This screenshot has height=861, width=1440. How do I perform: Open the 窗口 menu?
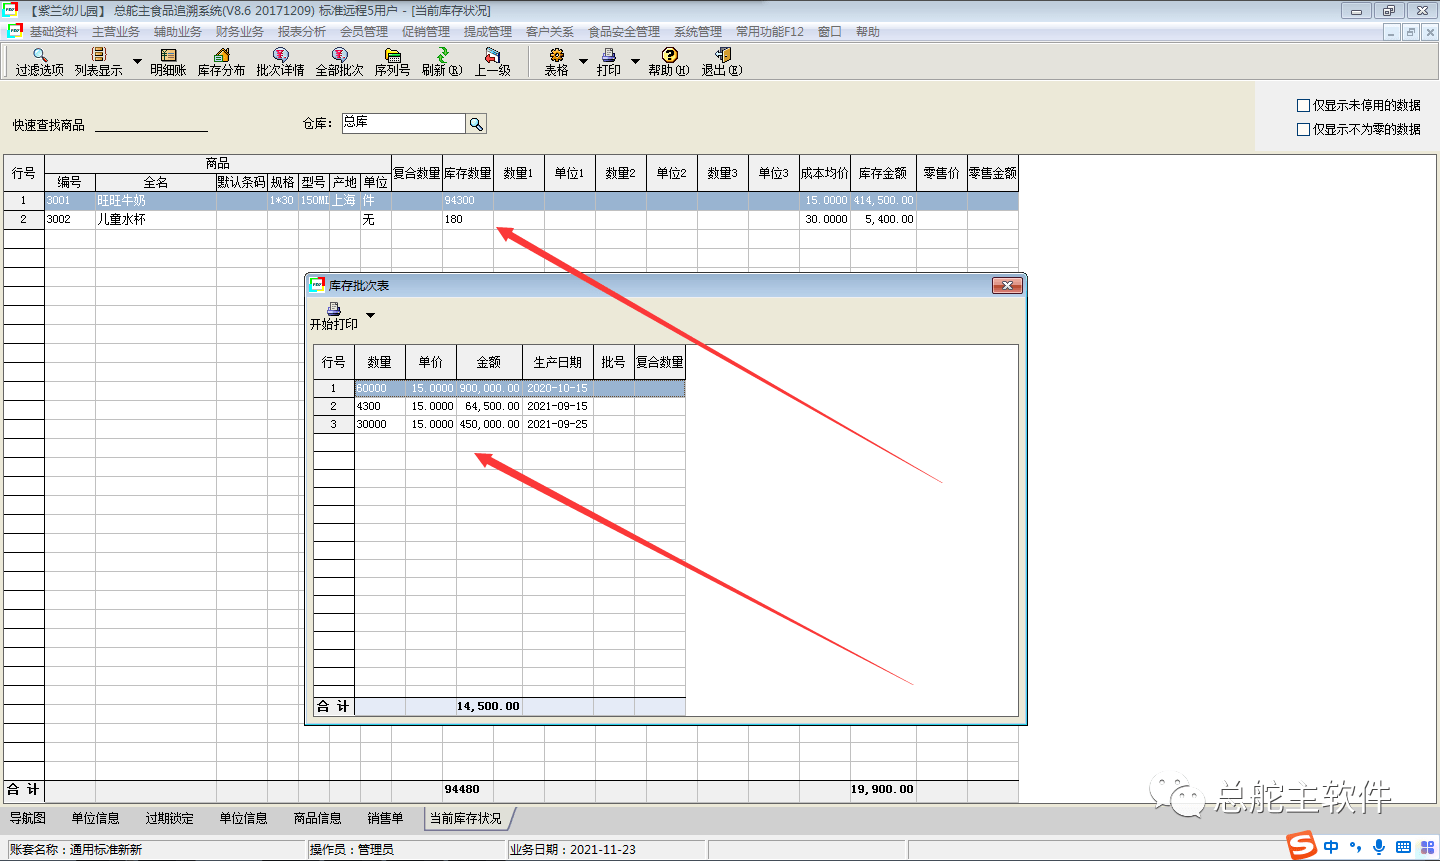click(830, 32)
